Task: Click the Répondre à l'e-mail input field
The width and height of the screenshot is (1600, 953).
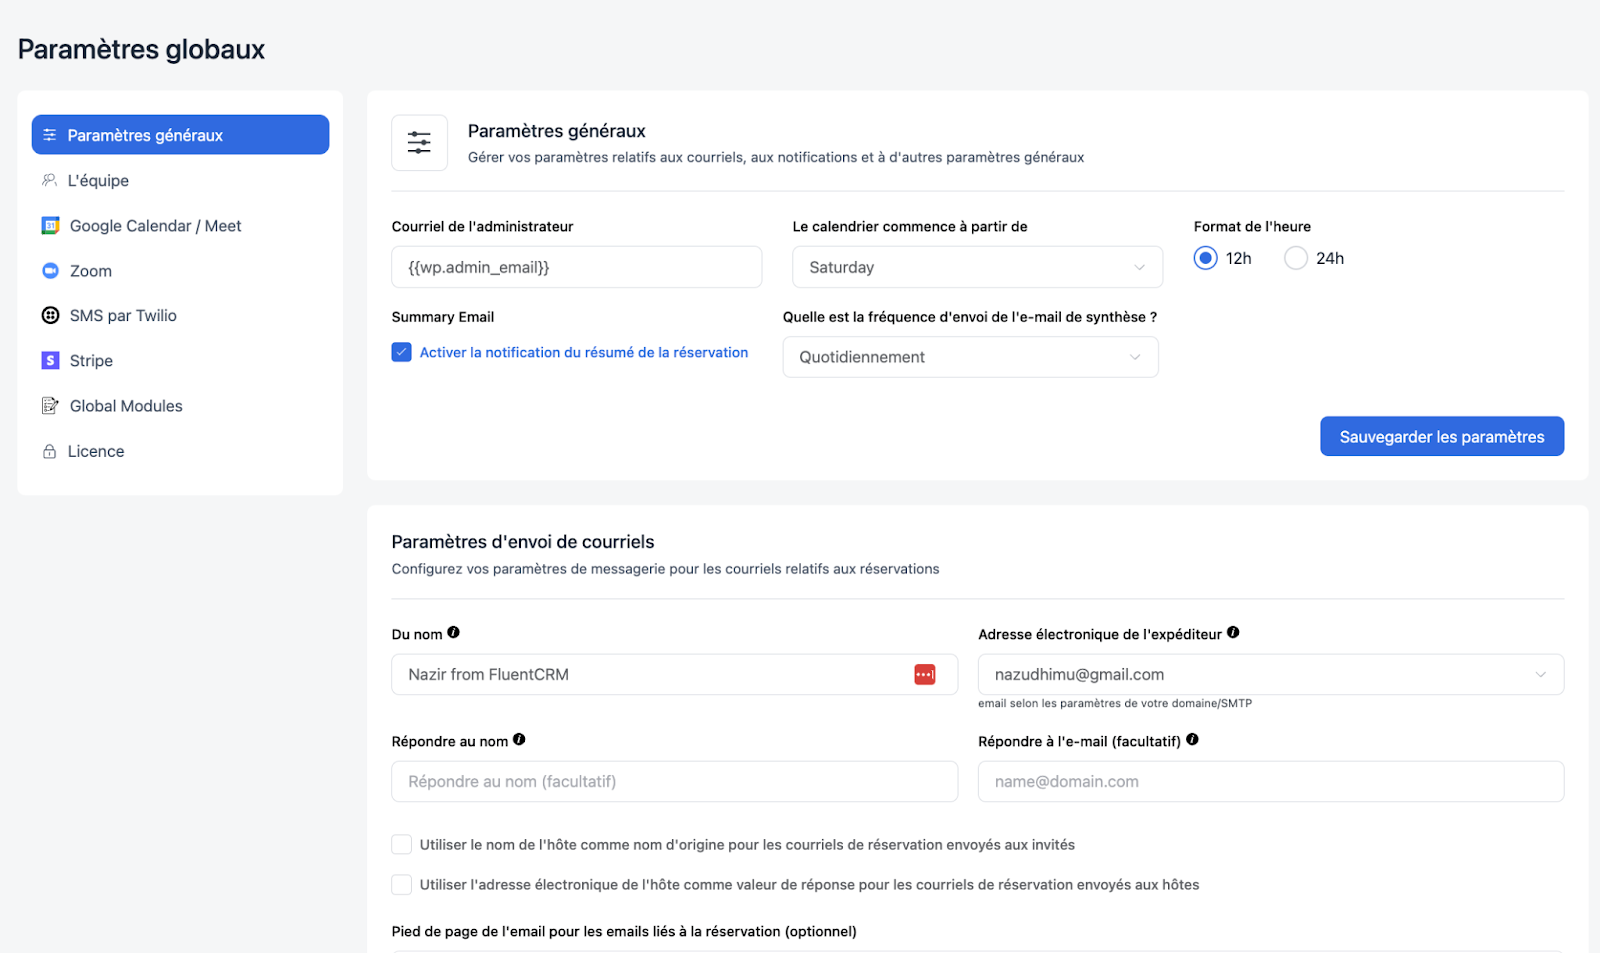Action: click(1270, 782)
